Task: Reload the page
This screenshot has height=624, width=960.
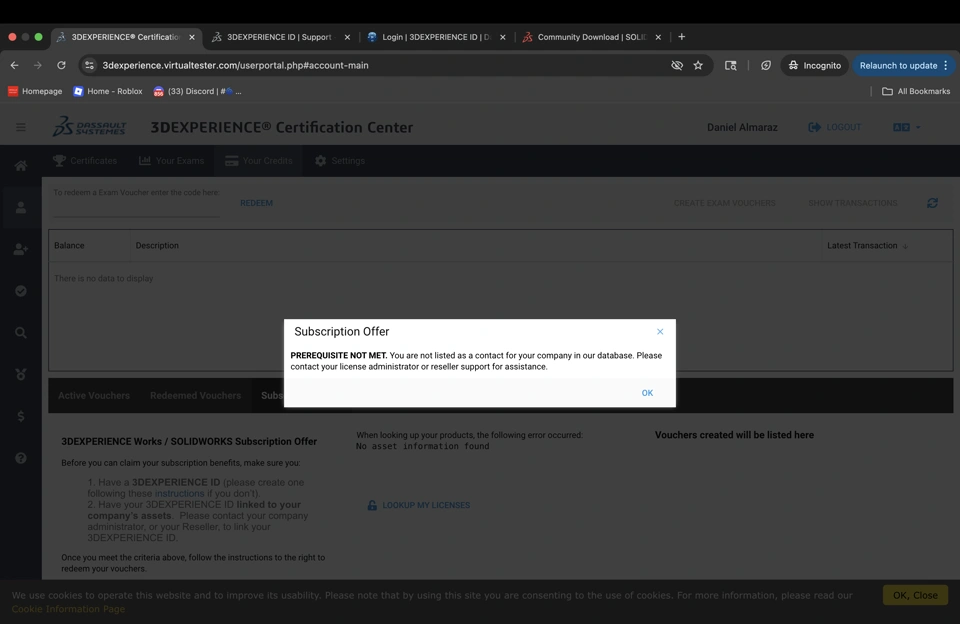Action: click(61, 66)
